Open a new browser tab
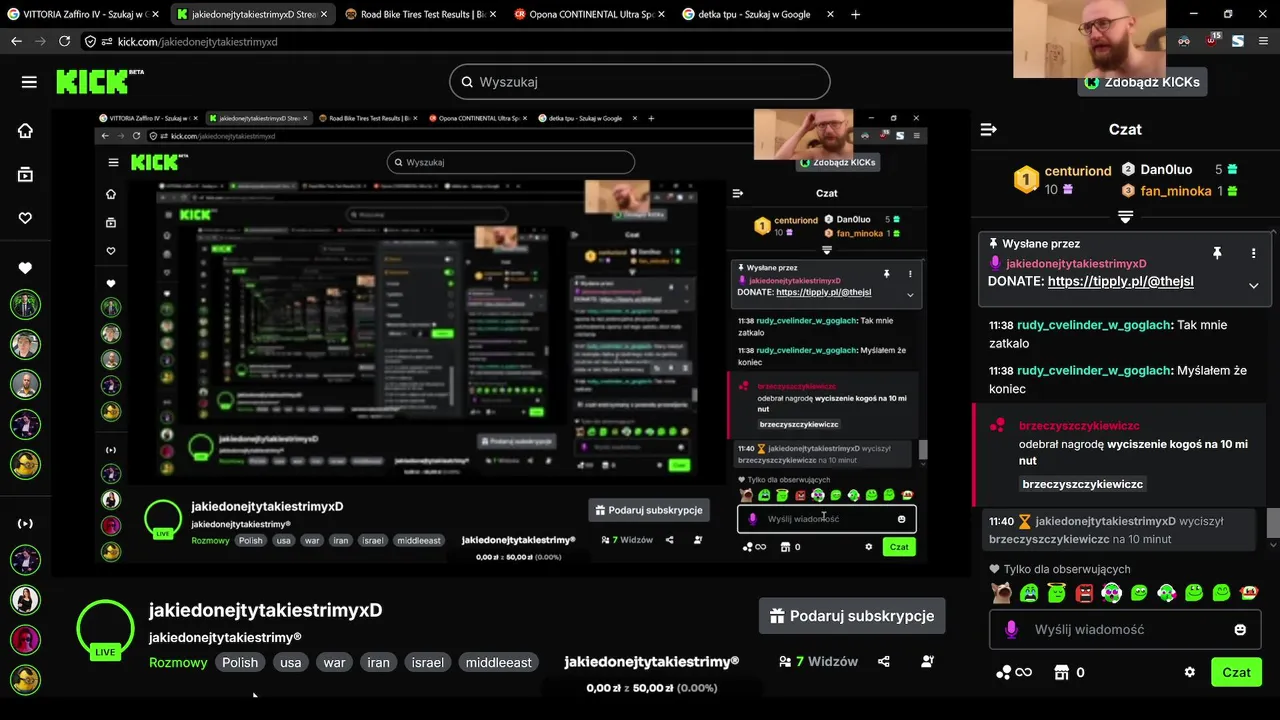1280x720 pixels. pyautogui.click(x=855, y=14)
